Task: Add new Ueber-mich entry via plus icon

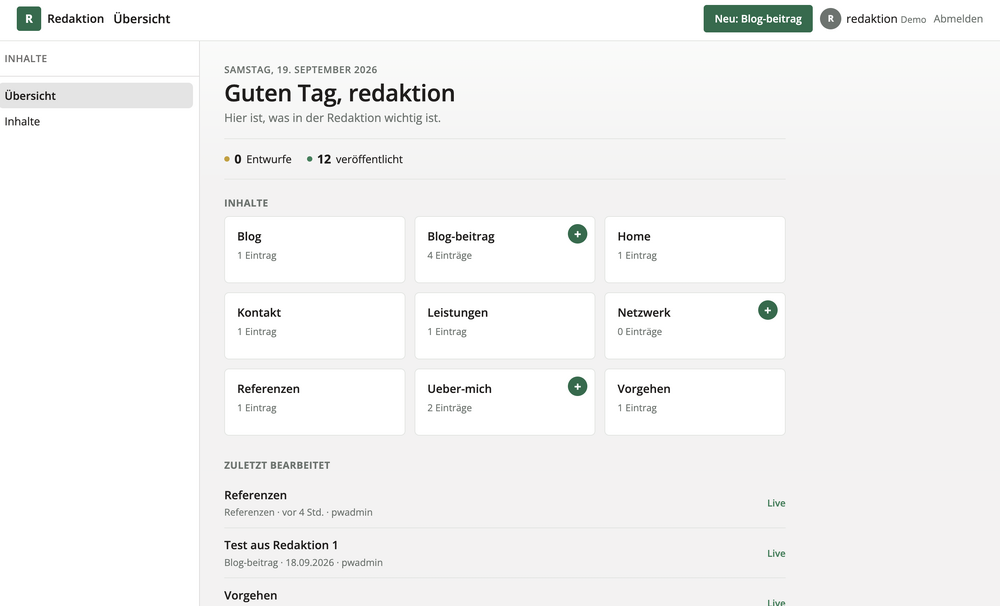Action: click(x=577, y=387)
